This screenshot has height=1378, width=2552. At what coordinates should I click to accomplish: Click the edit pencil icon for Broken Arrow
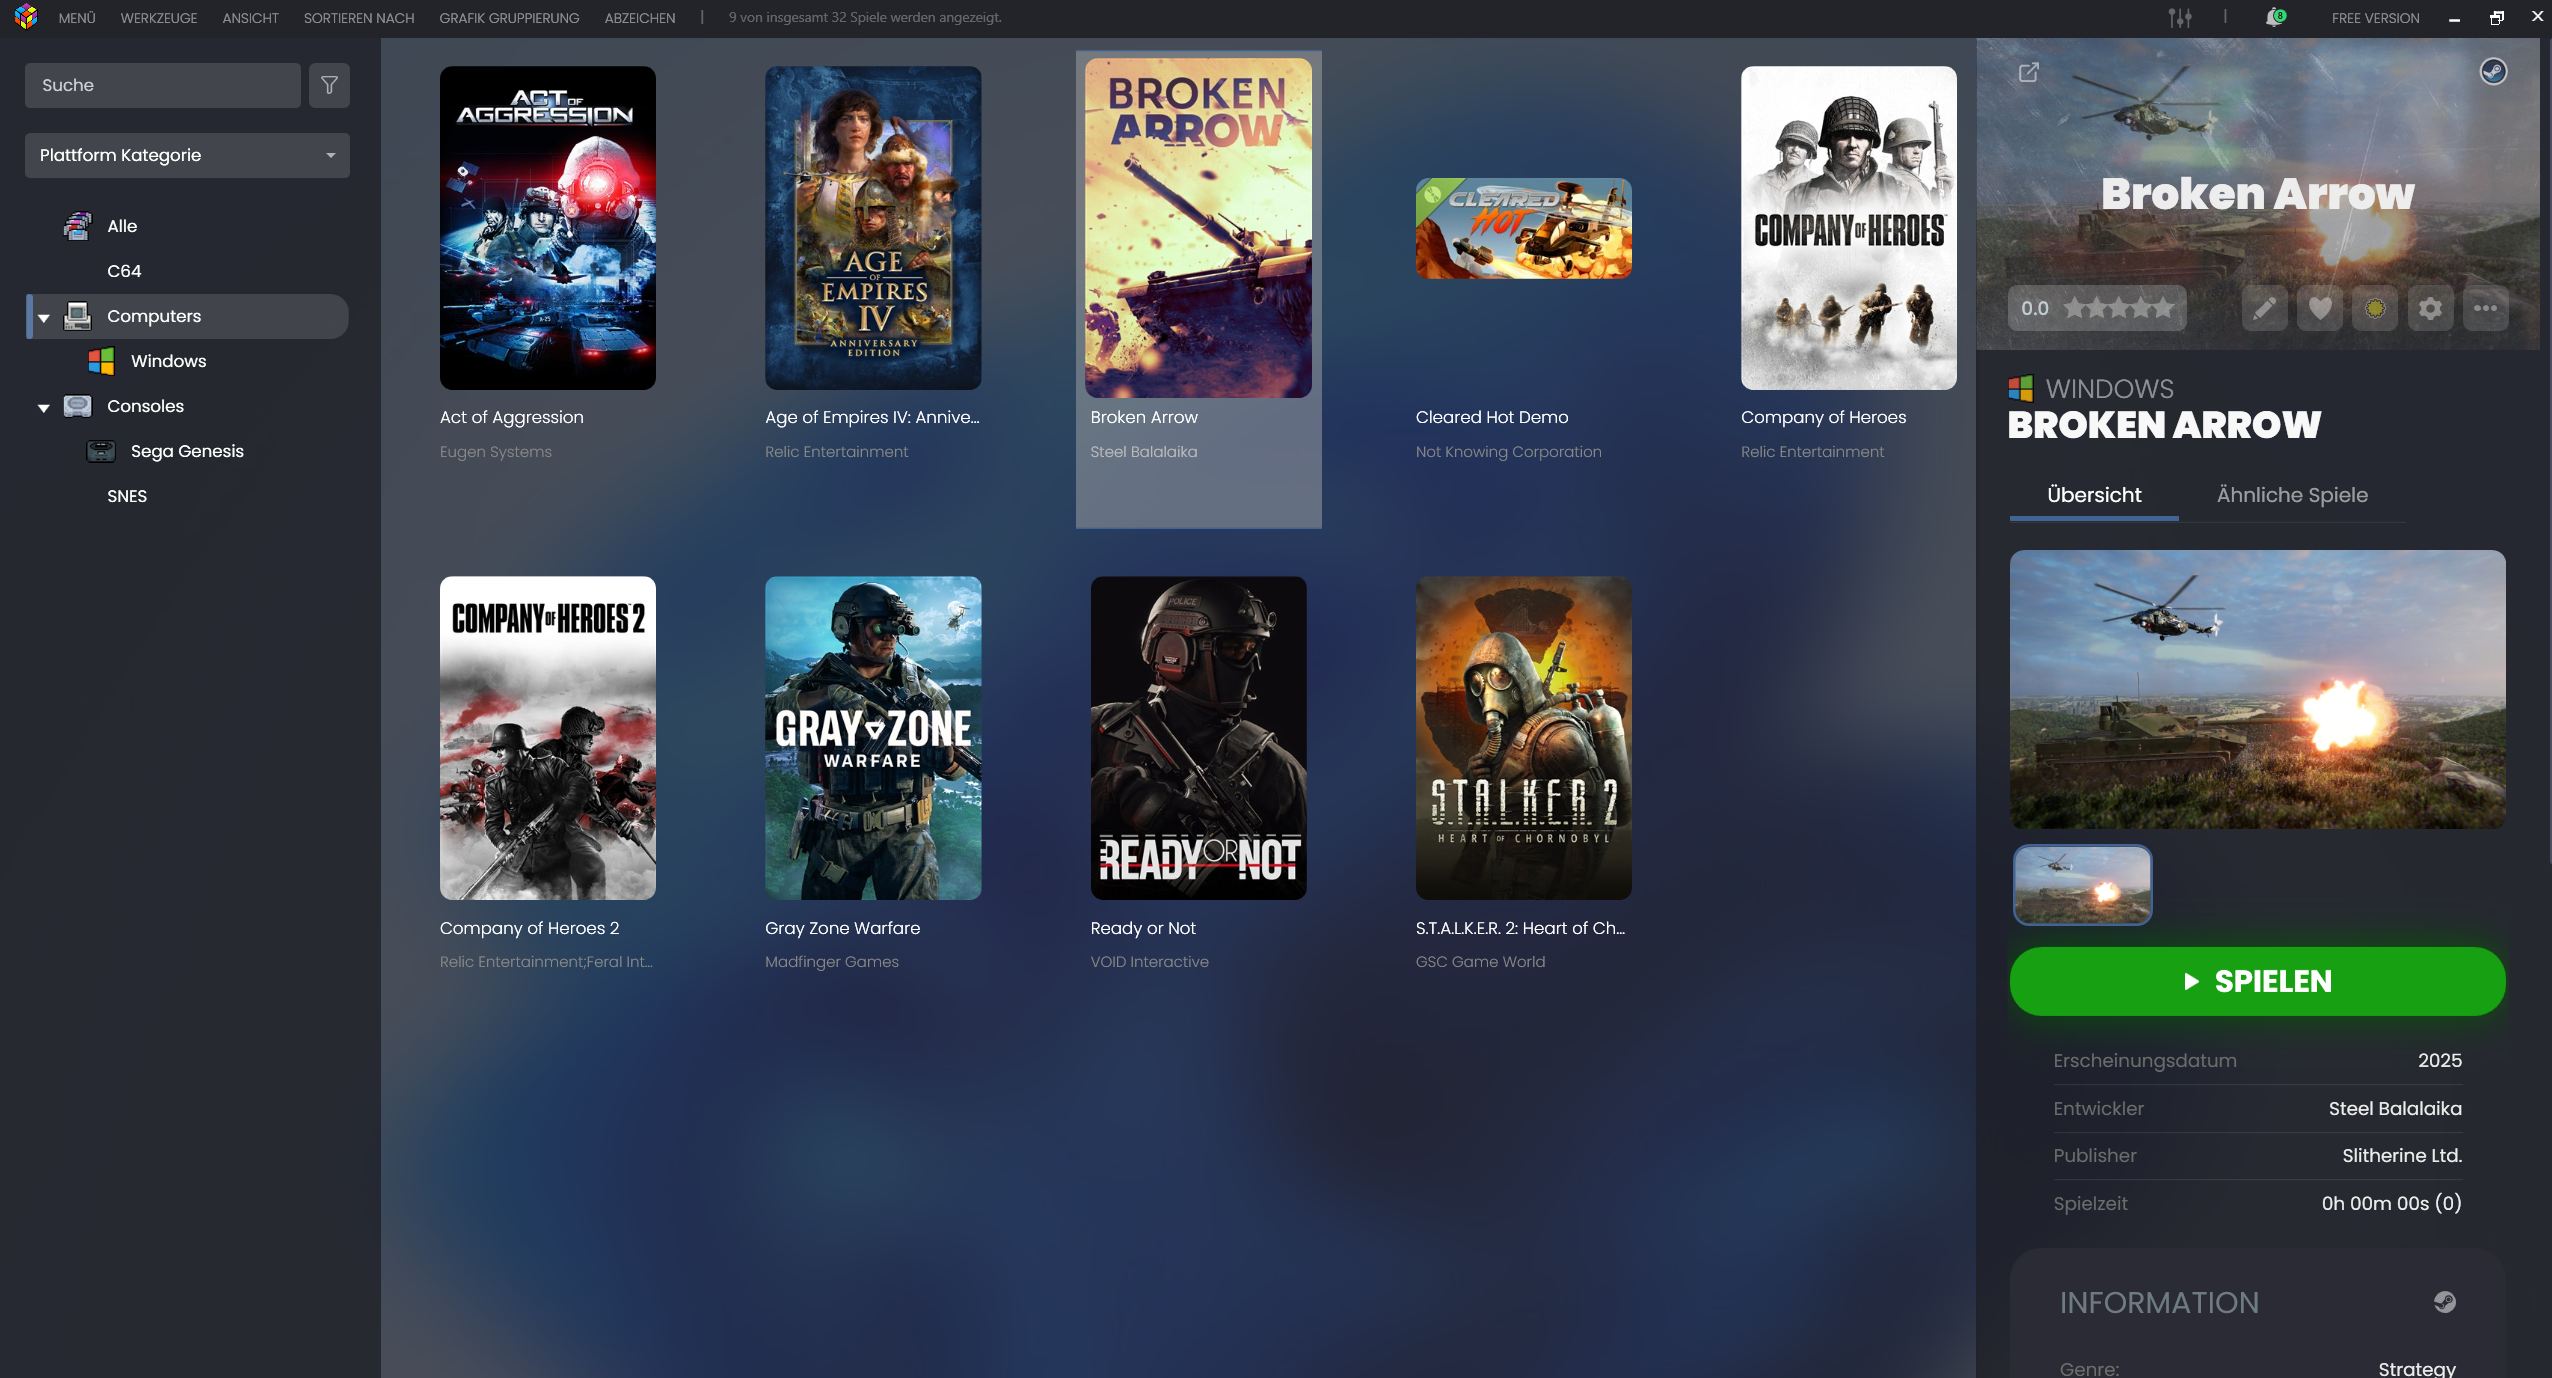point(2264,308)
